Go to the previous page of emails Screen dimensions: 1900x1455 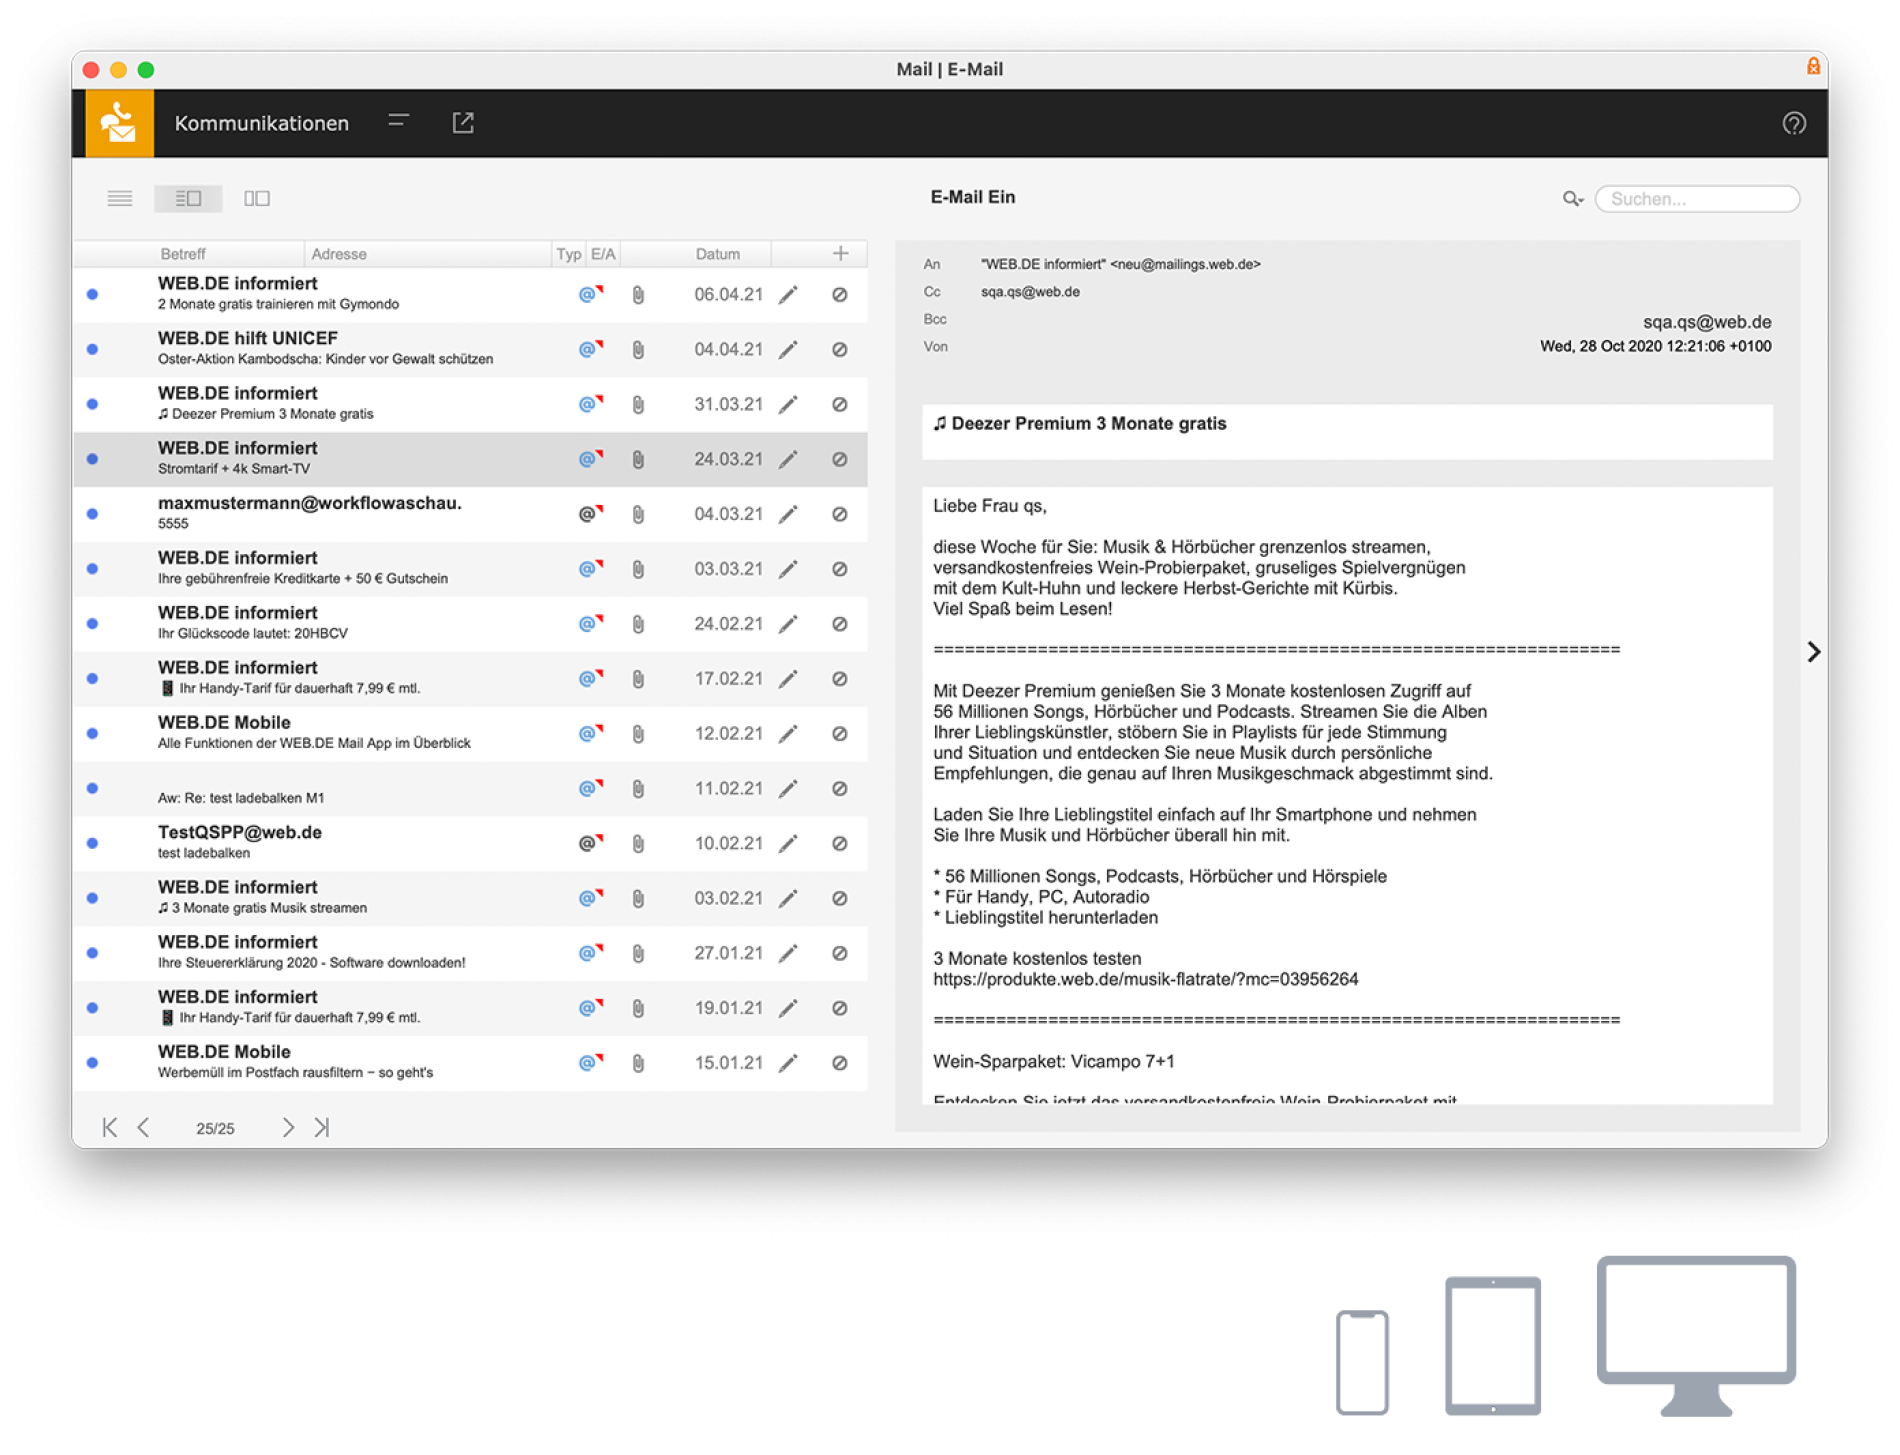coord(144,1128)
